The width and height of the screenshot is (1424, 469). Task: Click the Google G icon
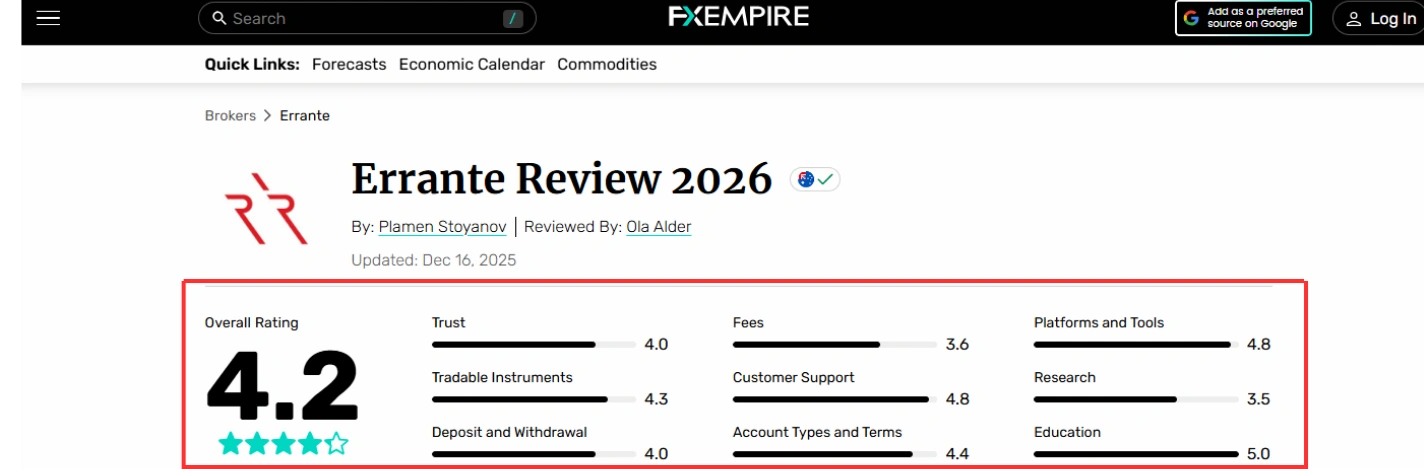[x=1192, y=18]
